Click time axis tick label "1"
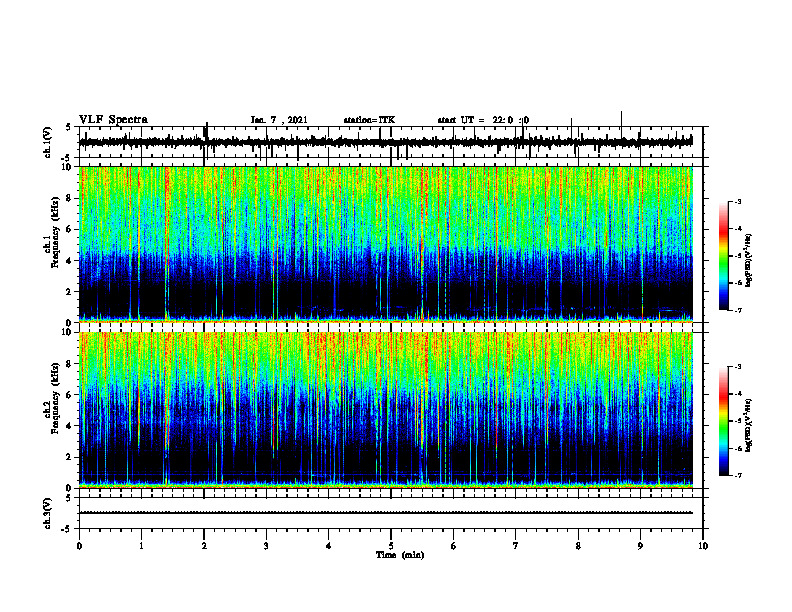The width and height of the screenshot is (792, 612). click(x=141, y=546)
